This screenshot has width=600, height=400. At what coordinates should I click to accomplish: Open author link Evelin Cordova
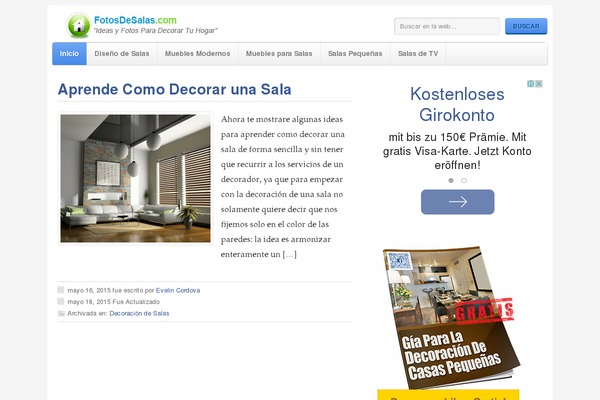[178, 291]
